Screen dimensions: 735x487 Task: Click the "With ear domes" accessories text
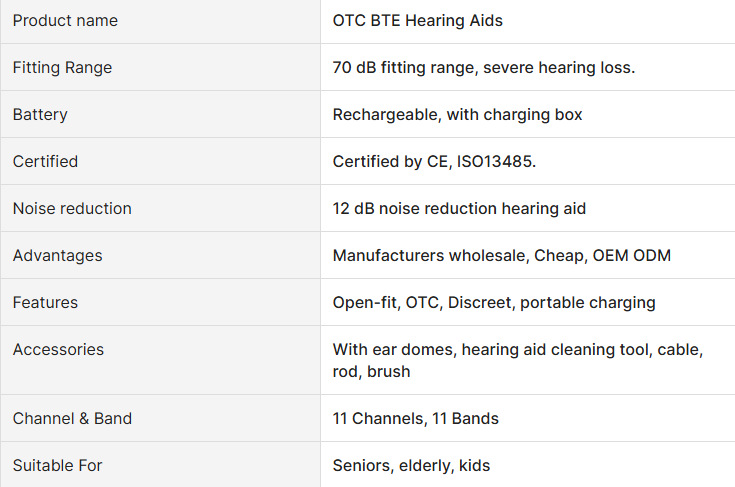[x=391, y=350]
